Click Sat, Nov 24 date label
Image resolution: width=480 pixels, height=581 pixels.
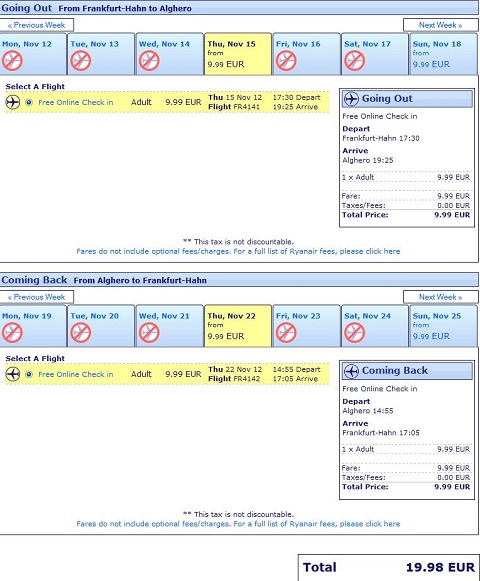[367, 316]
